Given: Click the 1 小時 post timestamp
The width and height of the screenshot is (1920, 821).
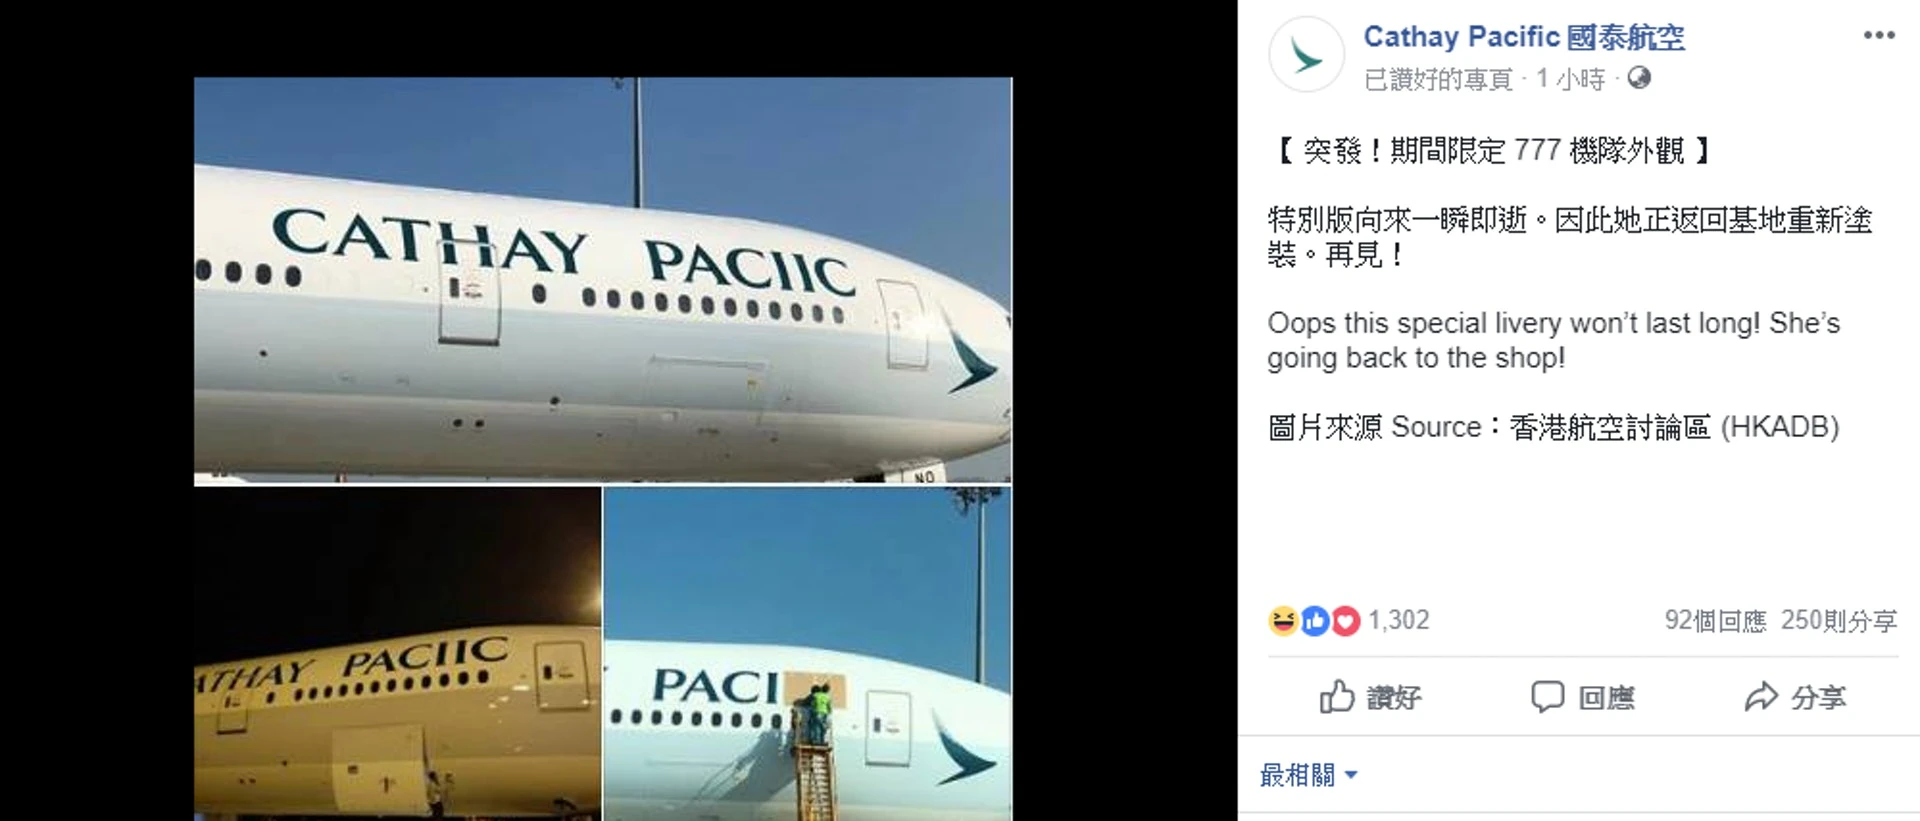Looking at the screenshot, I should (1570, 79).
